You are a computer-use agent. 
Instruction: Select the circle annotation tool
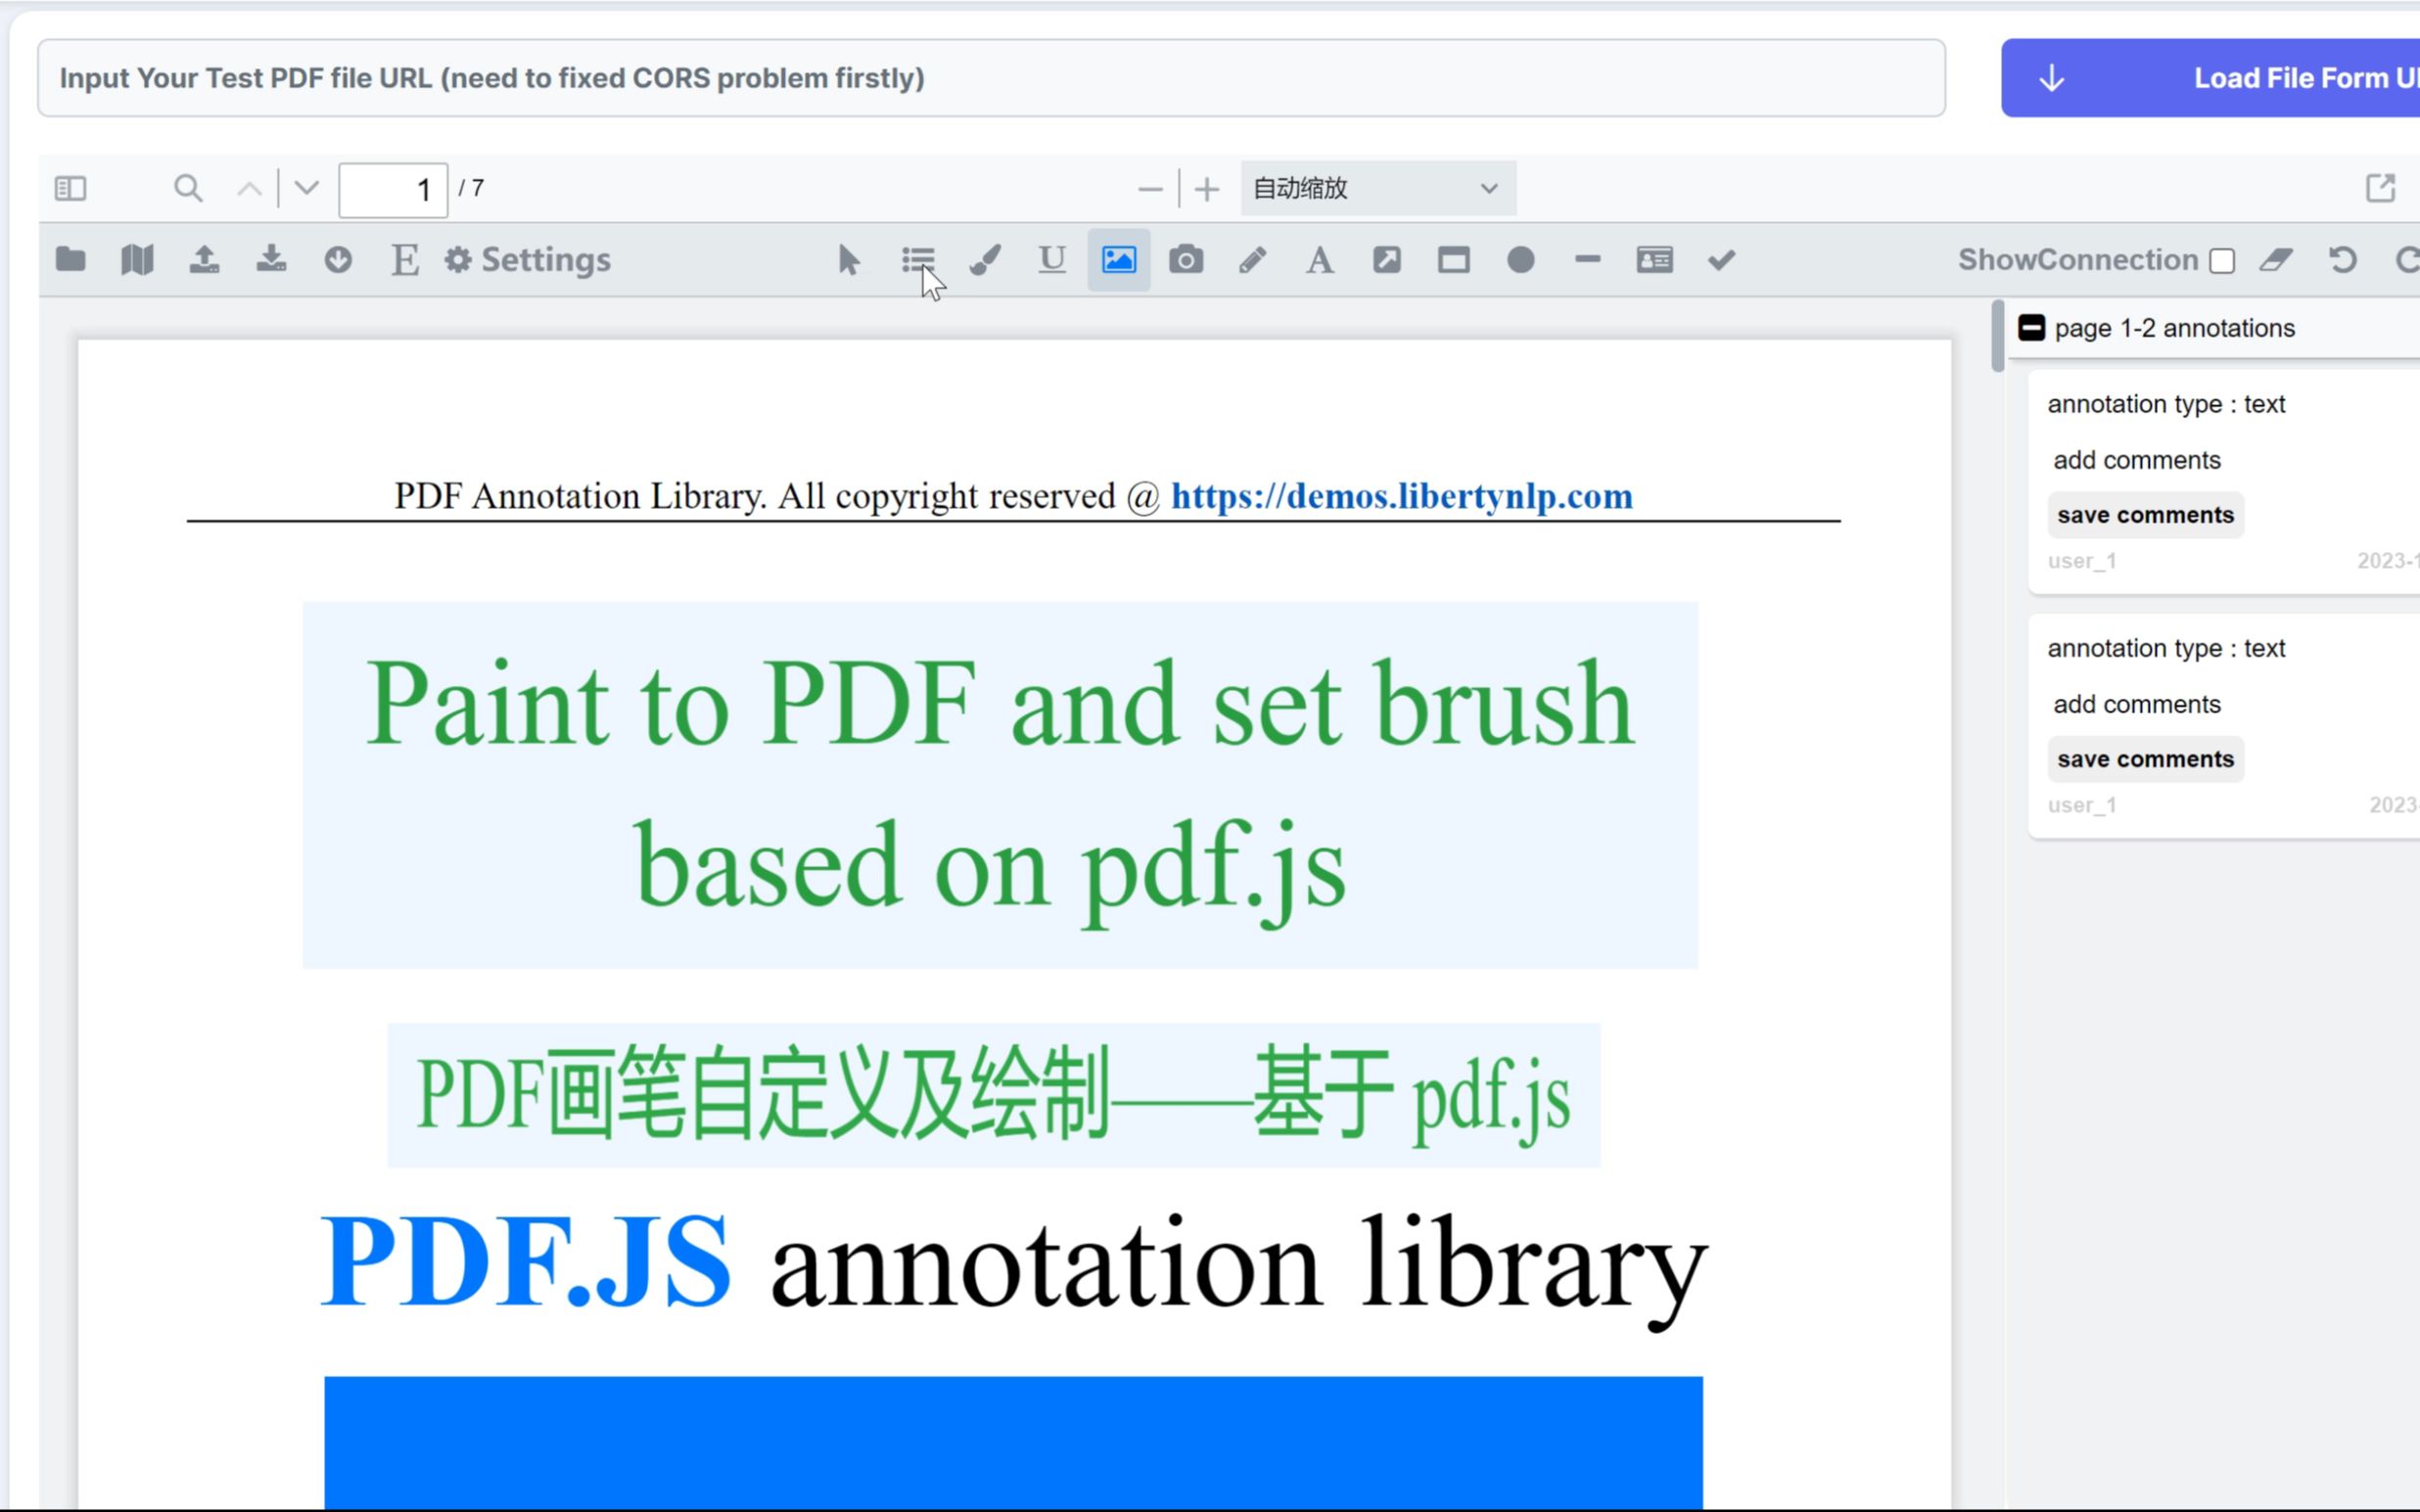coord(1520,260)
